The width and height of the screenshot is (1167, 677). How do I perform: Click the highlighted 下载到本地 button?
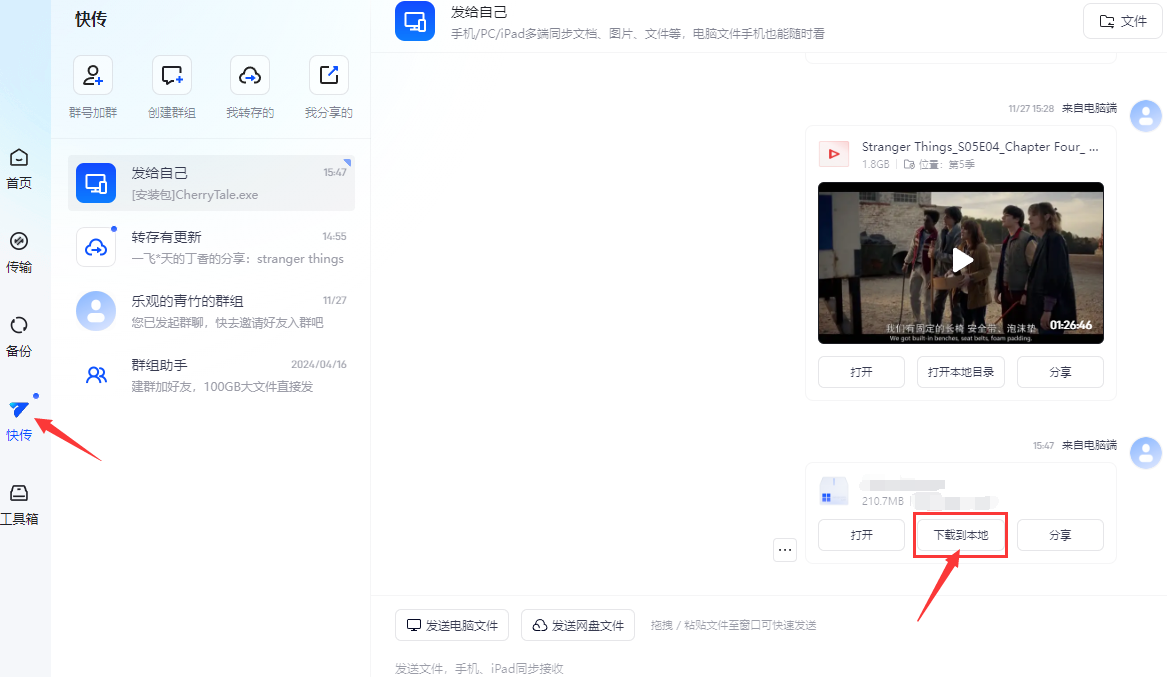pos(960,535)
